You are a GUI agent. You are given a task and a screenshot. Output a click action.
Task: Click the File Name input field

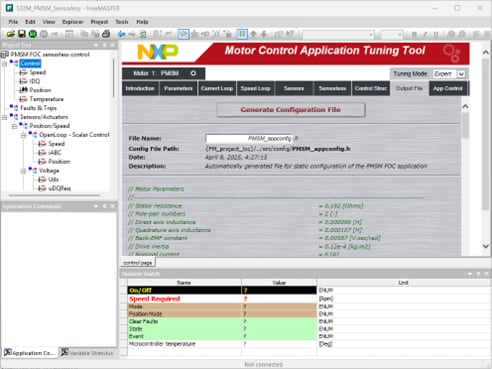[x=249, y=138]
